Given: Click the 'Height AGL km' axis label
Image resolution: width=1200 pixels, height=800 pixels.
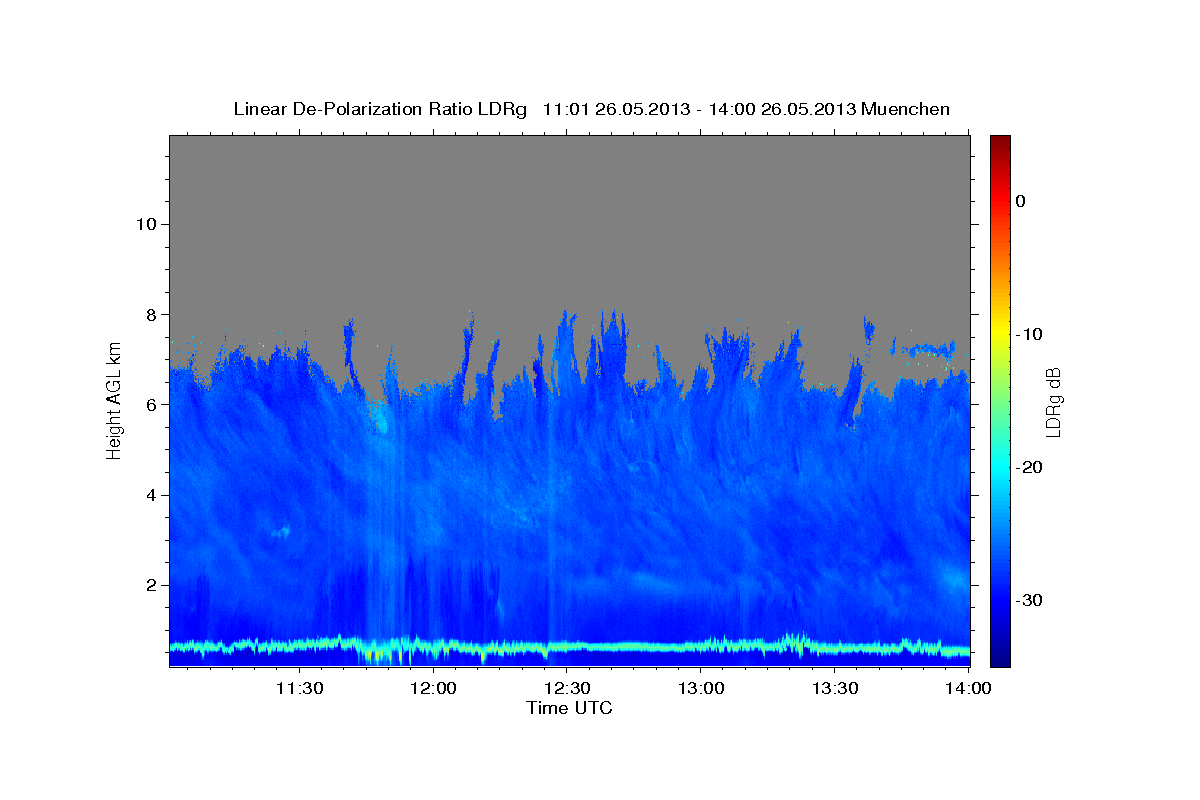Looking at the screenshot, I should click(x=114, y=400).
